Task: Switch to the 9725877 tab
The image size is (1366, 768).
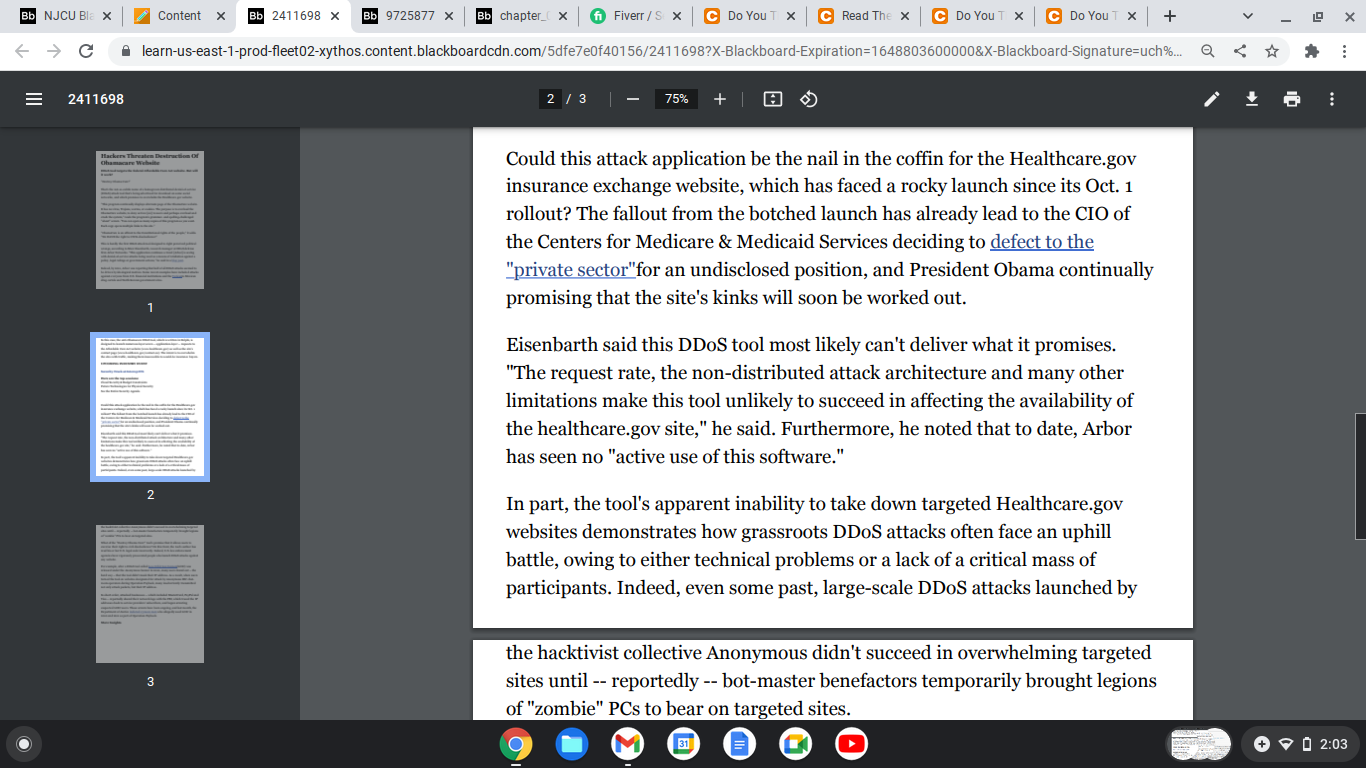Action: click(x=408, y=16)
